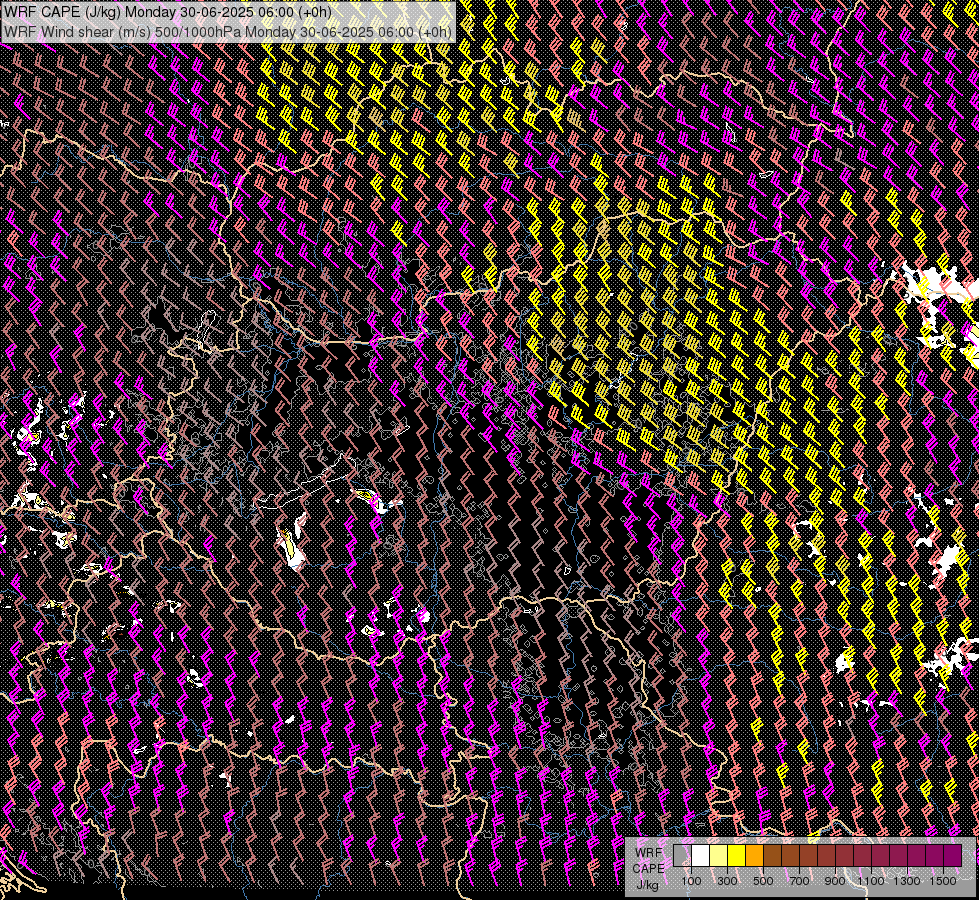Screen dimensions: 979x900
Task: Click the pale yellow CAPE legend swatch
Action: click(x=719, y=855)
